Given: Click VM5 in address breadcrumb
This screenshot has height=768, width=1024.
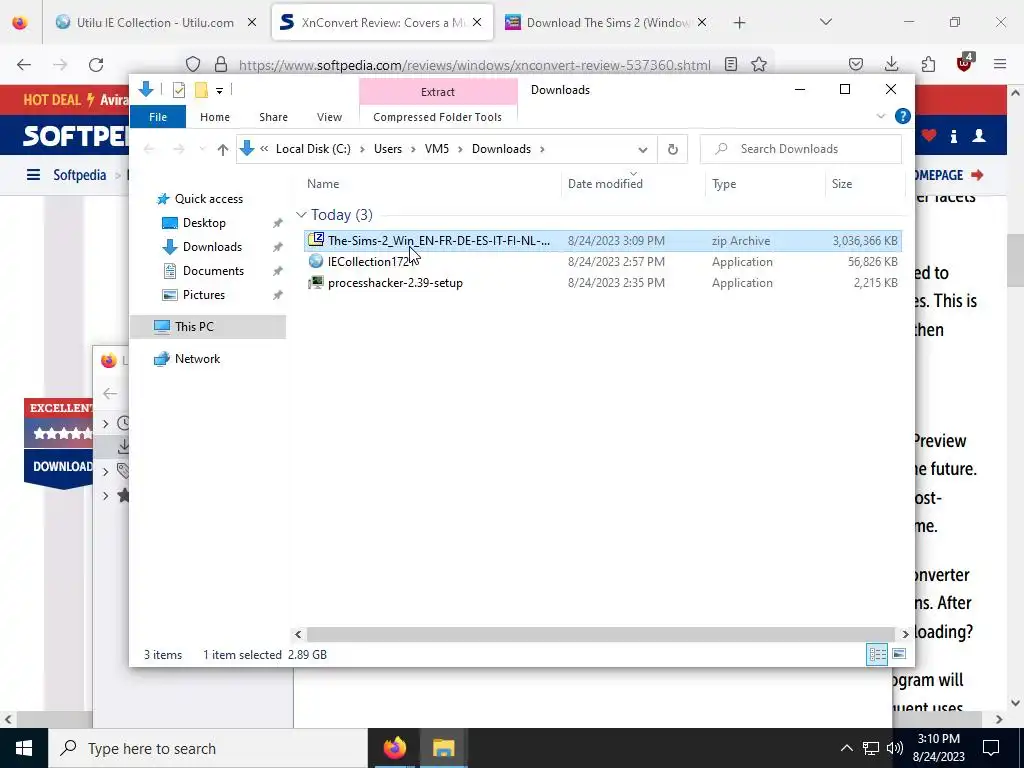Looking at the screenshot, I should [437, 149].
